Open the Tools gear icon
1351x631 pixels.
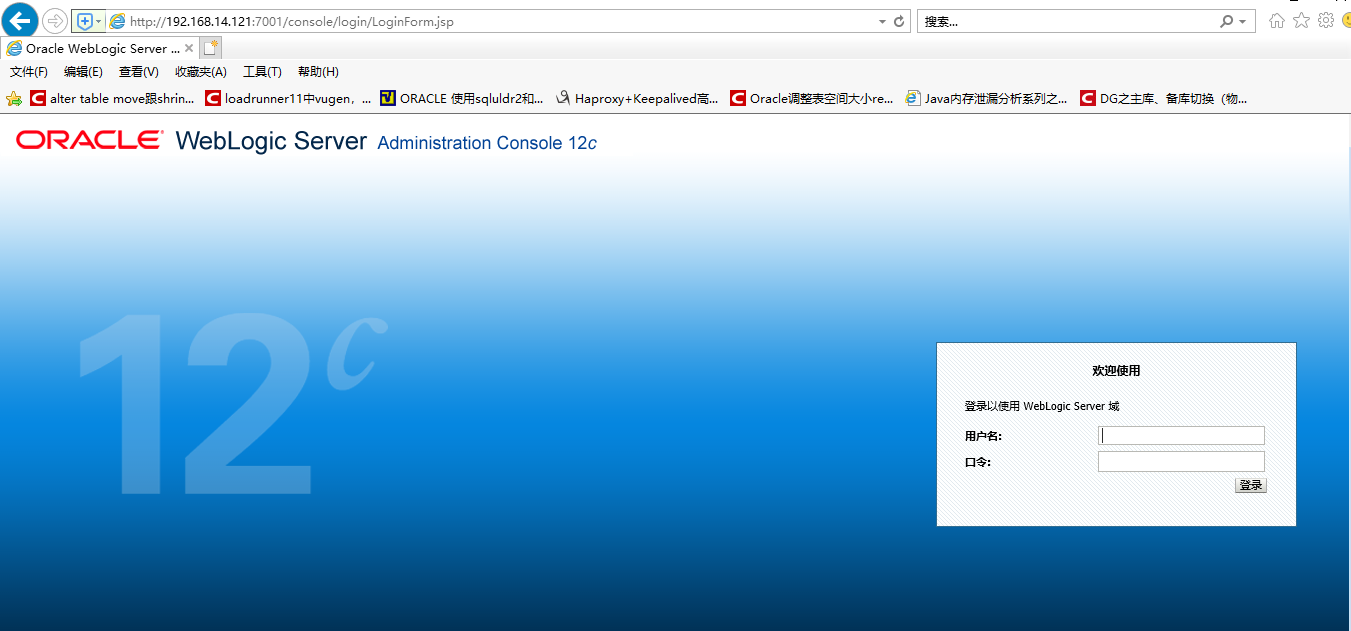pyautogui.click(x=1326, y=20)
